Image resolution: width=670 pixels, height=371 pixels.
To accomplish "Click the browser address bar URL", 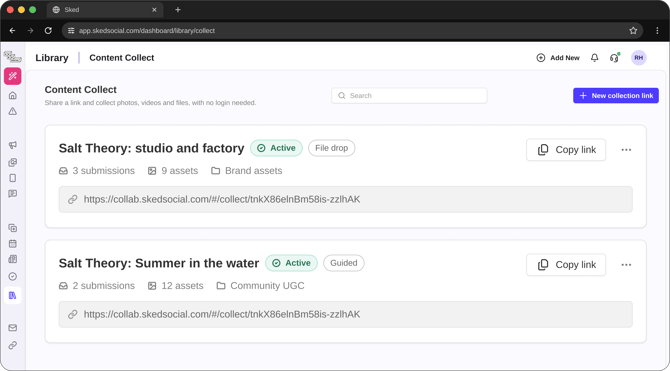I will pos(147,30).
